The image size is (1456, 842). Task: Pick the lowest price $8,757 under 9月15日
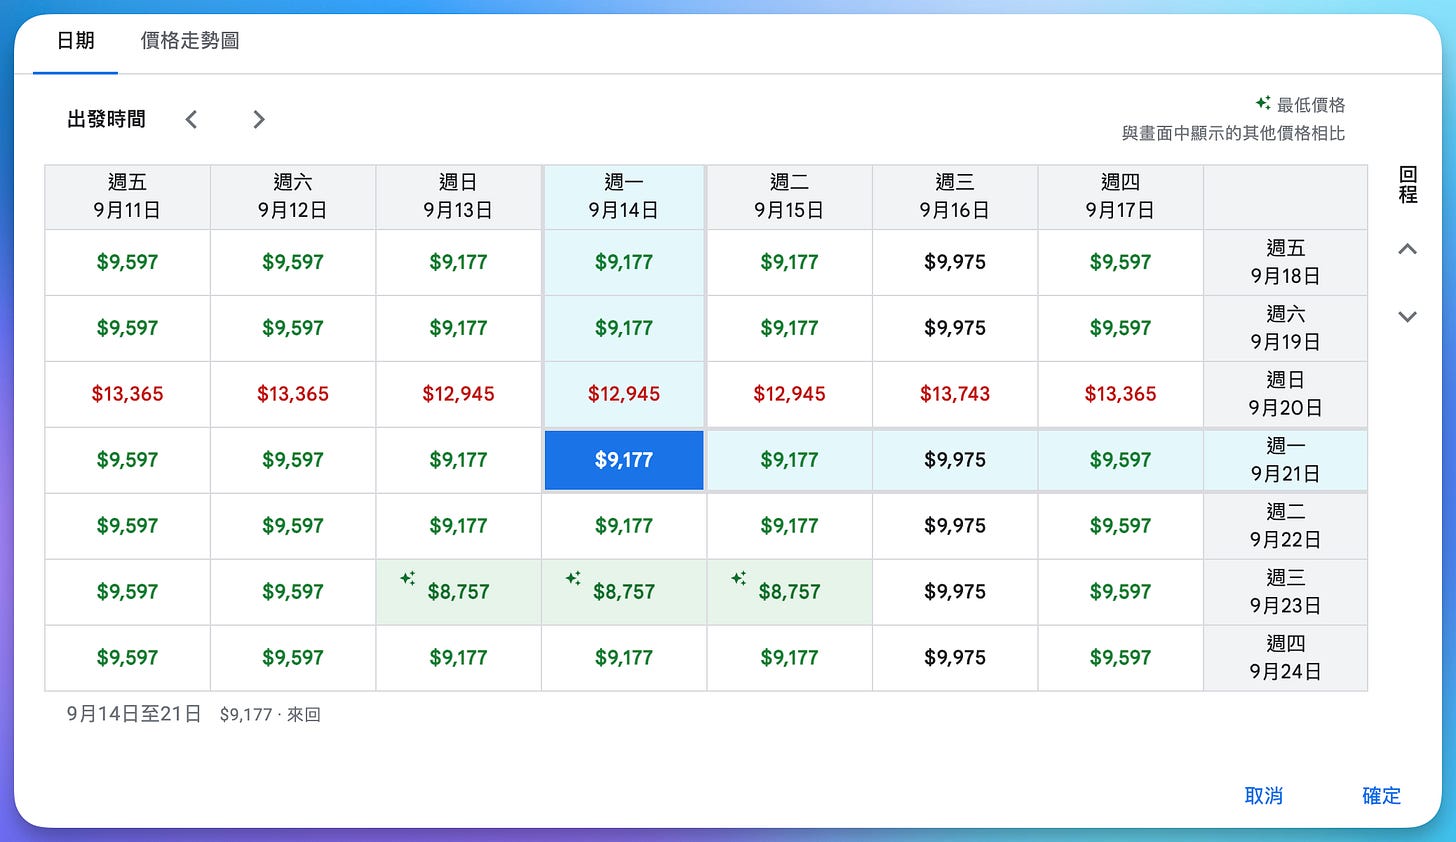790,592
